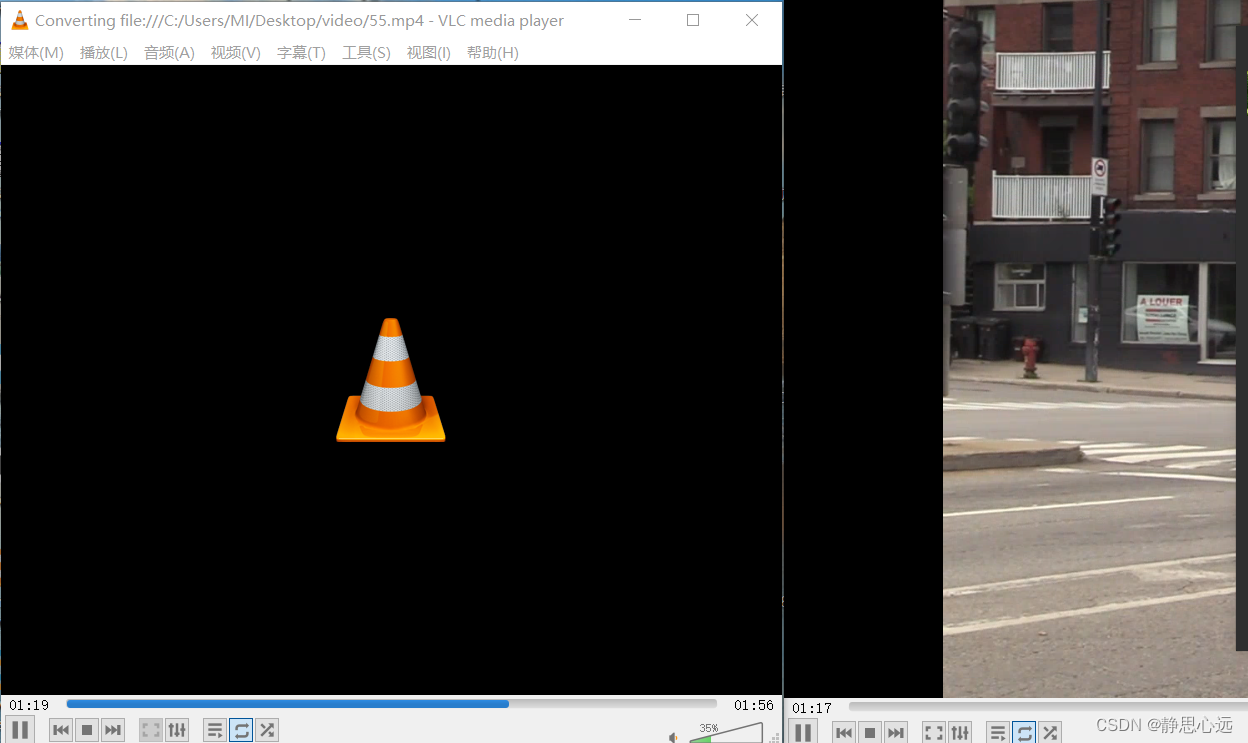Open the 帮助(H) menu

493,53
